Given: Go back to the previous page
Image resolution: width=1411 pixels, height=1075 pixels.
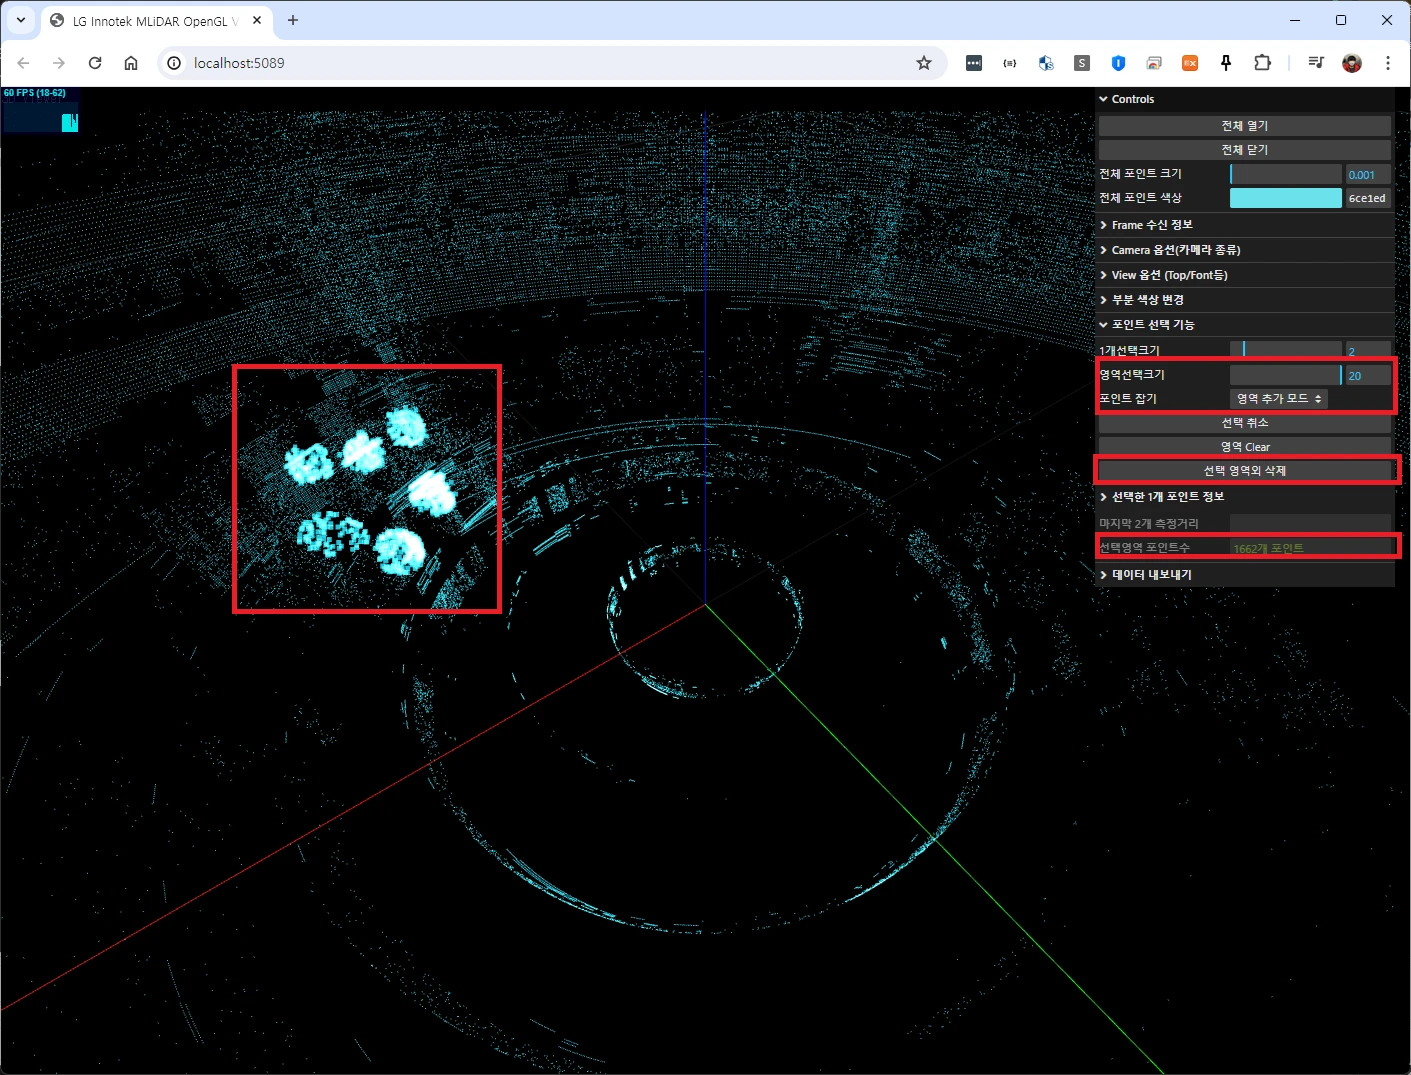Looking at the screenshot, I should coord(23,63).
